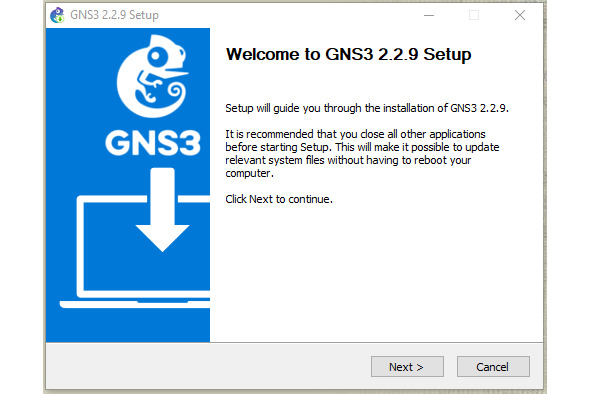Image resolution: width=591 pixels, height=394 pixels.
Task: Click the 'It is recommended that you close' paragraph
Action: coord(362,153)
